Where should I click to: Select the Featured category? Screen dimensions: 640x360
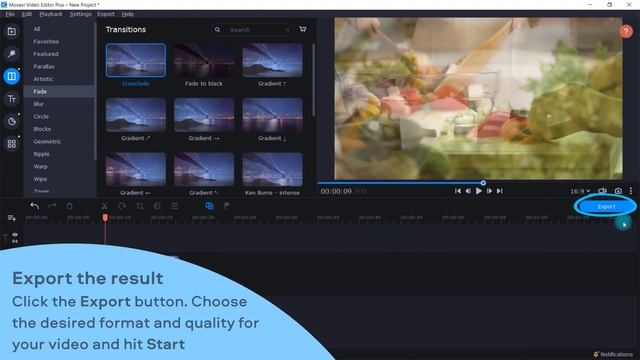(x=46, y=54)
